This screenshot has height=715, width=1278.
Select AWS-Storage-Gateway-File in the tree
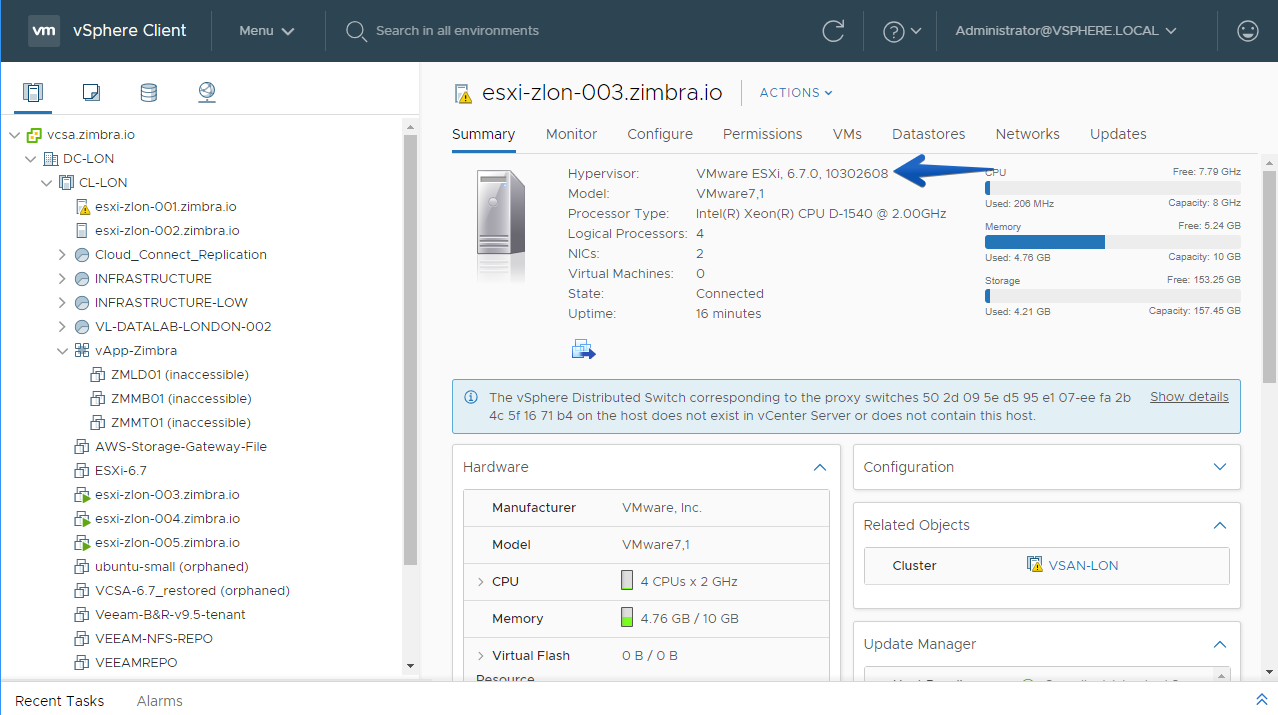[181, 447]
